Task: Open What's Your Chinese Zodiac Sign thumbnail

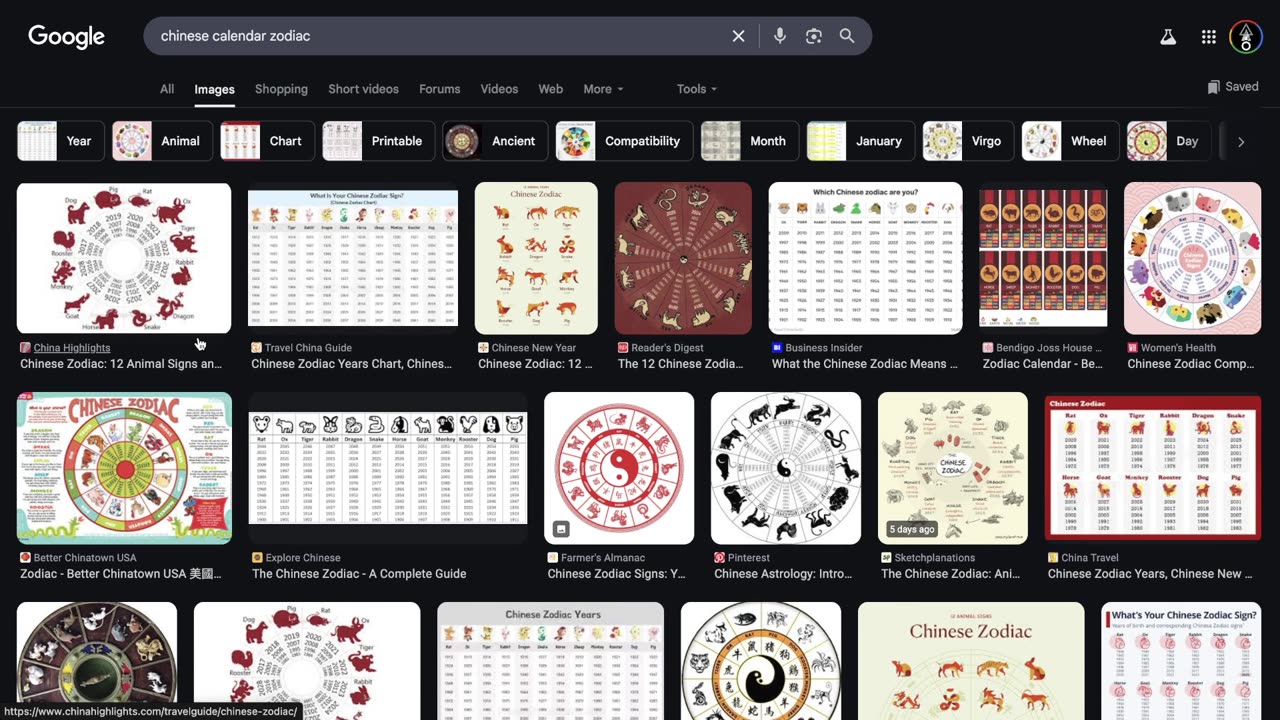Action: [1182, 661]
